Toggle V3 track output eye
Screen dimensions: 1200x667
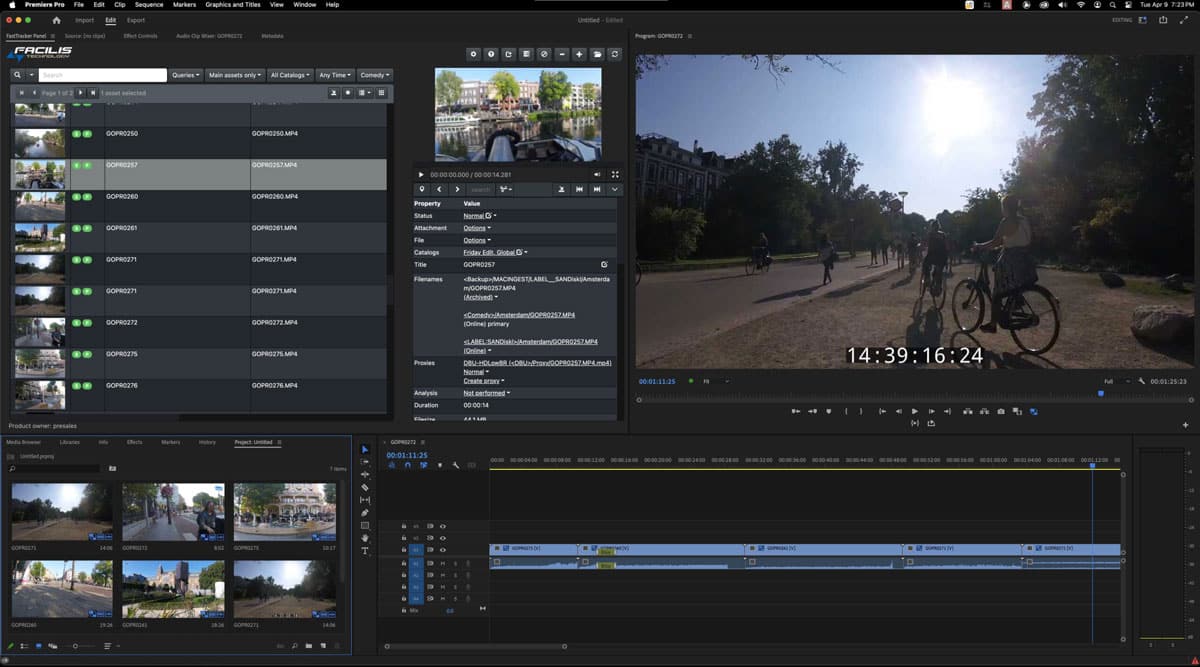pyautogui.click(x=443, y=526)
